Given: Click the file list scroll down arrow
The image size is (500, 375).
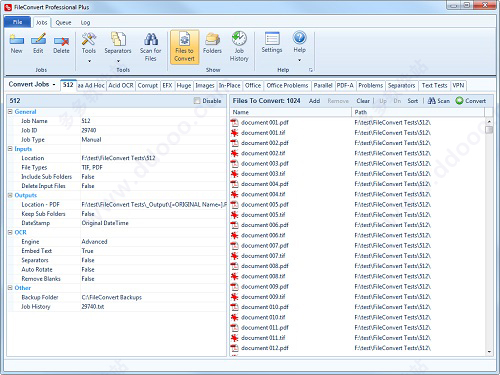Looking at the screenshot, I should pyautogui.click(x=489, y=352).
